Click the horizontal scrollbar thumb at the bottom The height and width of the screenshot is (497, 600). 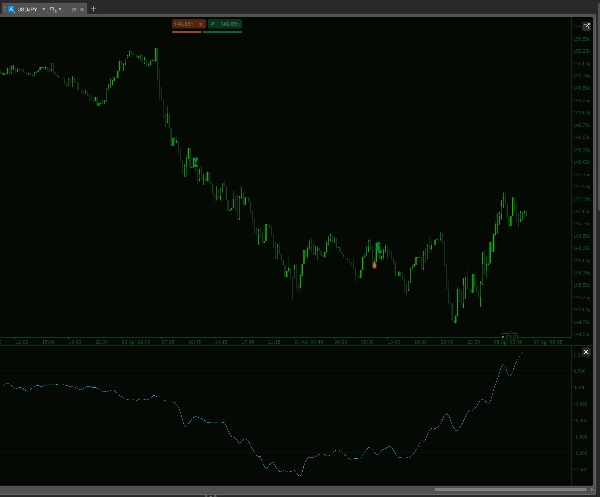[510, 489]
